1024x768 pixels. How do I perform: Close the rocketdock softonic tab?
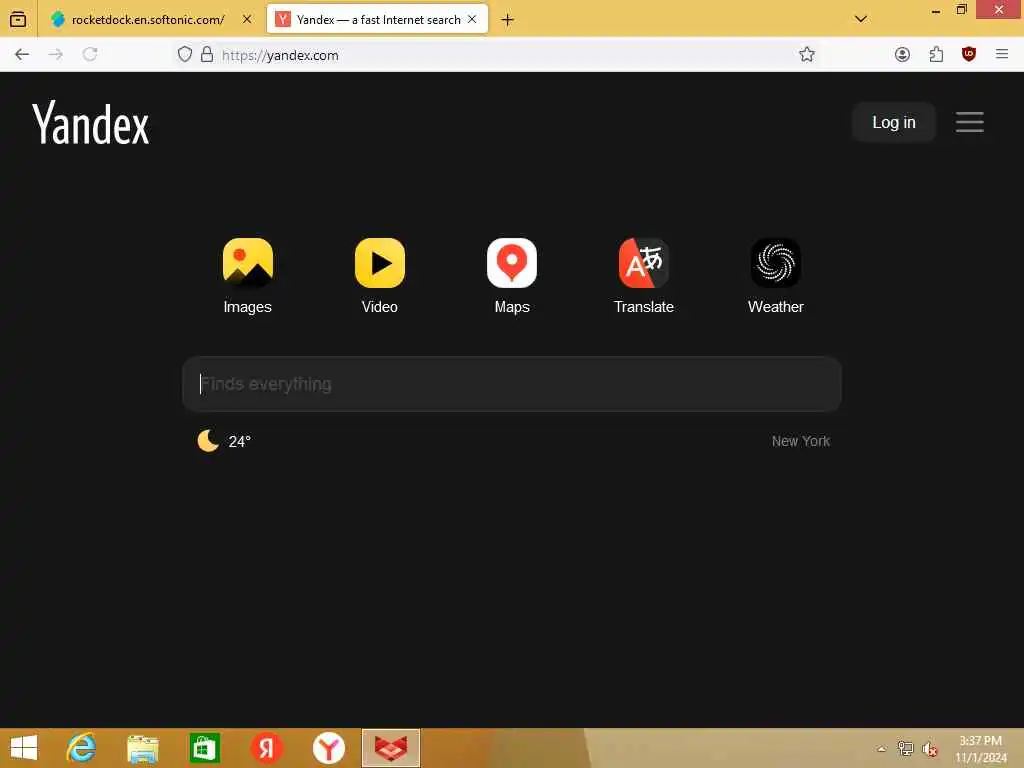tap(247, 20)
